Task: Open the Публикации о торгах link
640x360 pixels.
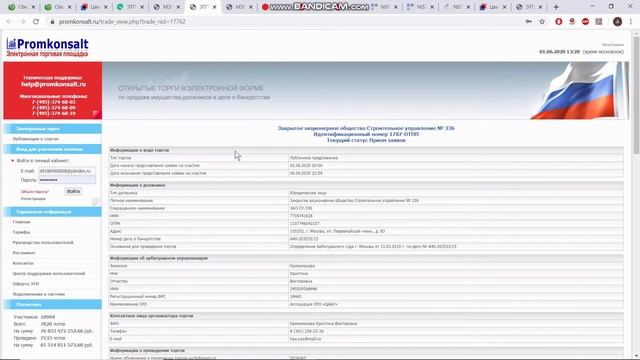Action: [x=36, y=139]
